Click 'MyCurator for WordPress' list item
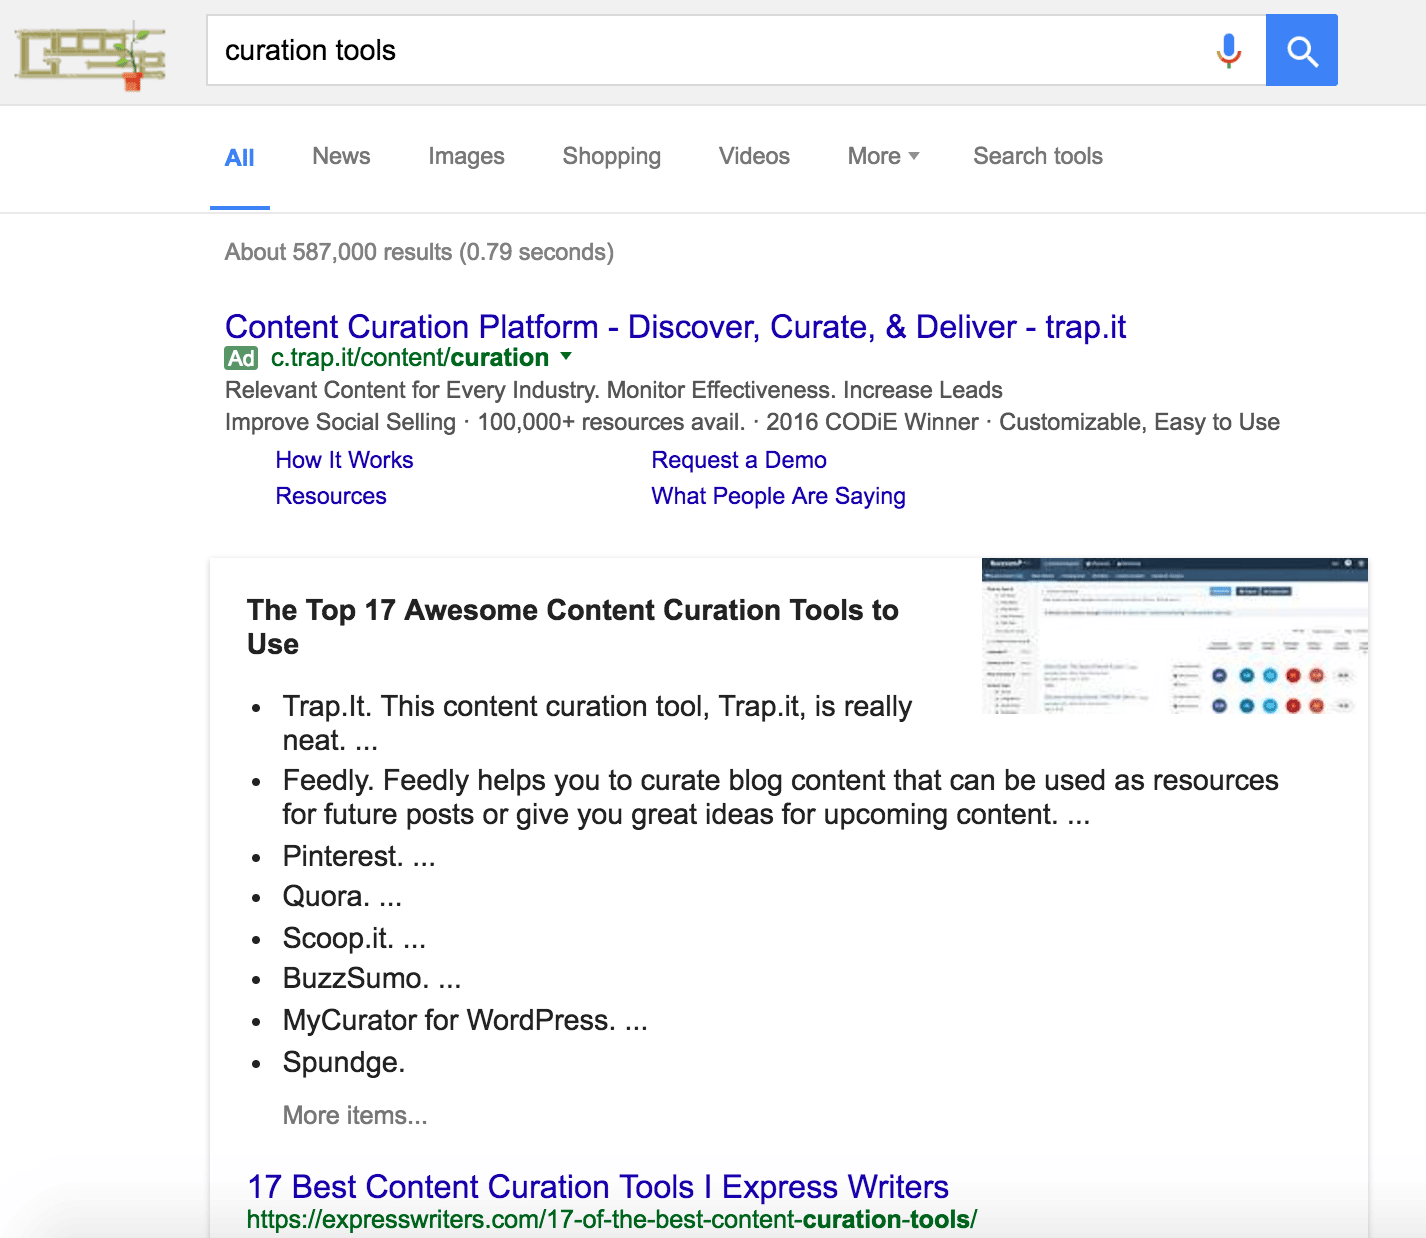Image resolution: width=1426 pixels, height=1238 pixels. pos(465,1020)
